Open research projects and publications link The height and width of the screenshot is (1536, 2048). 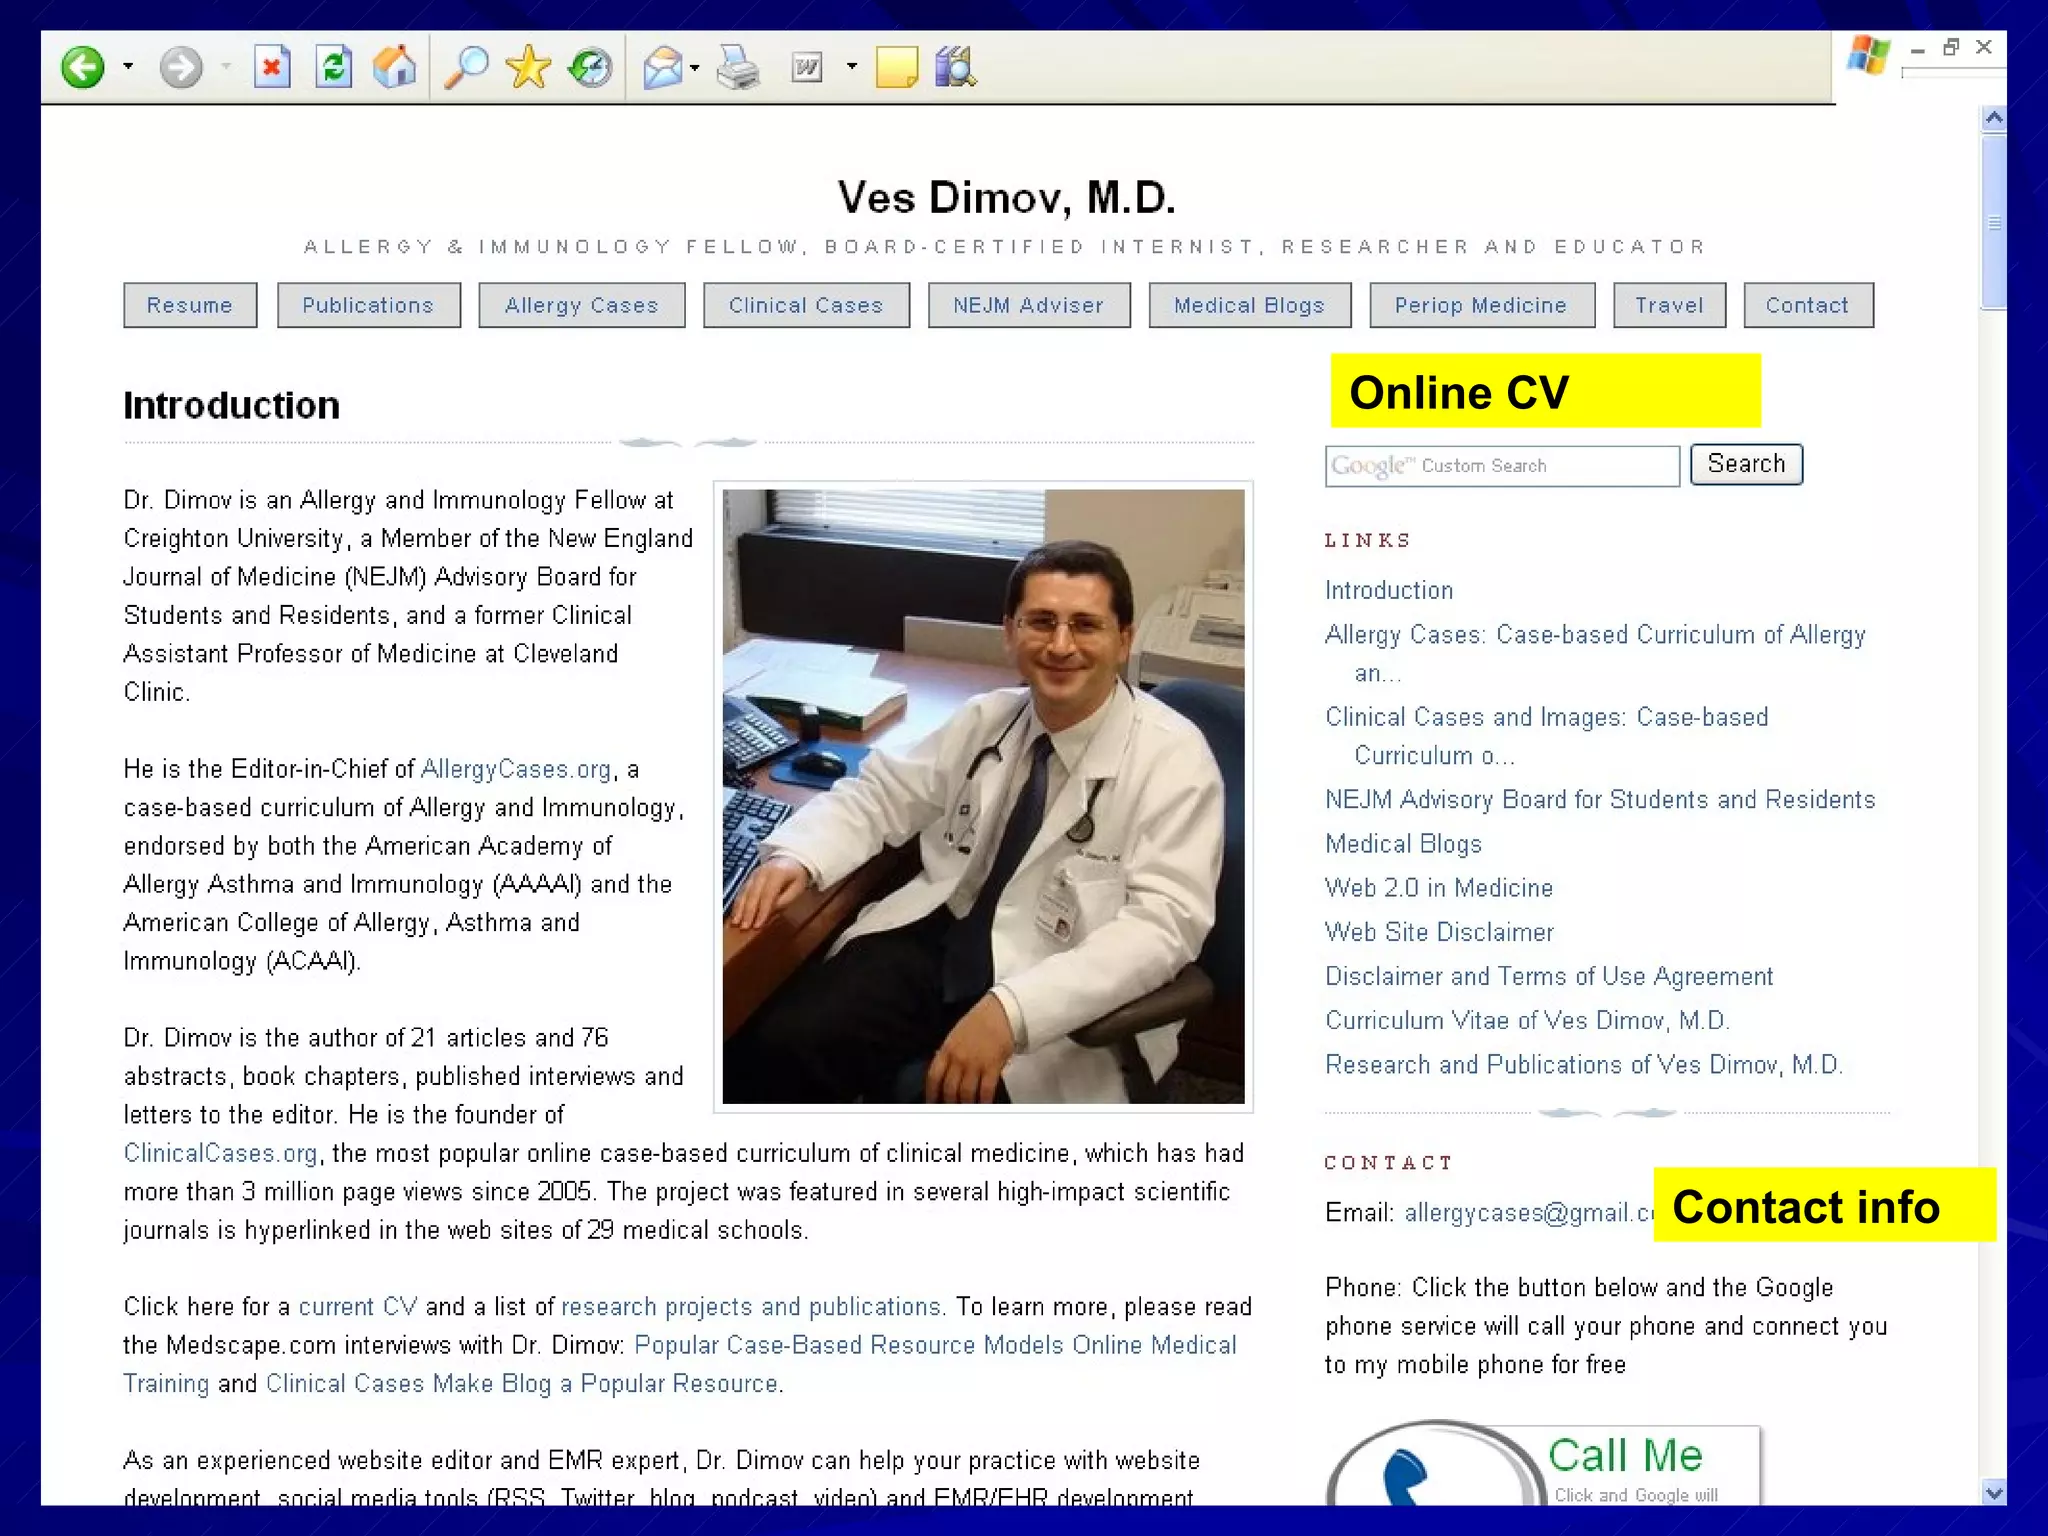tap(752, 1307)
